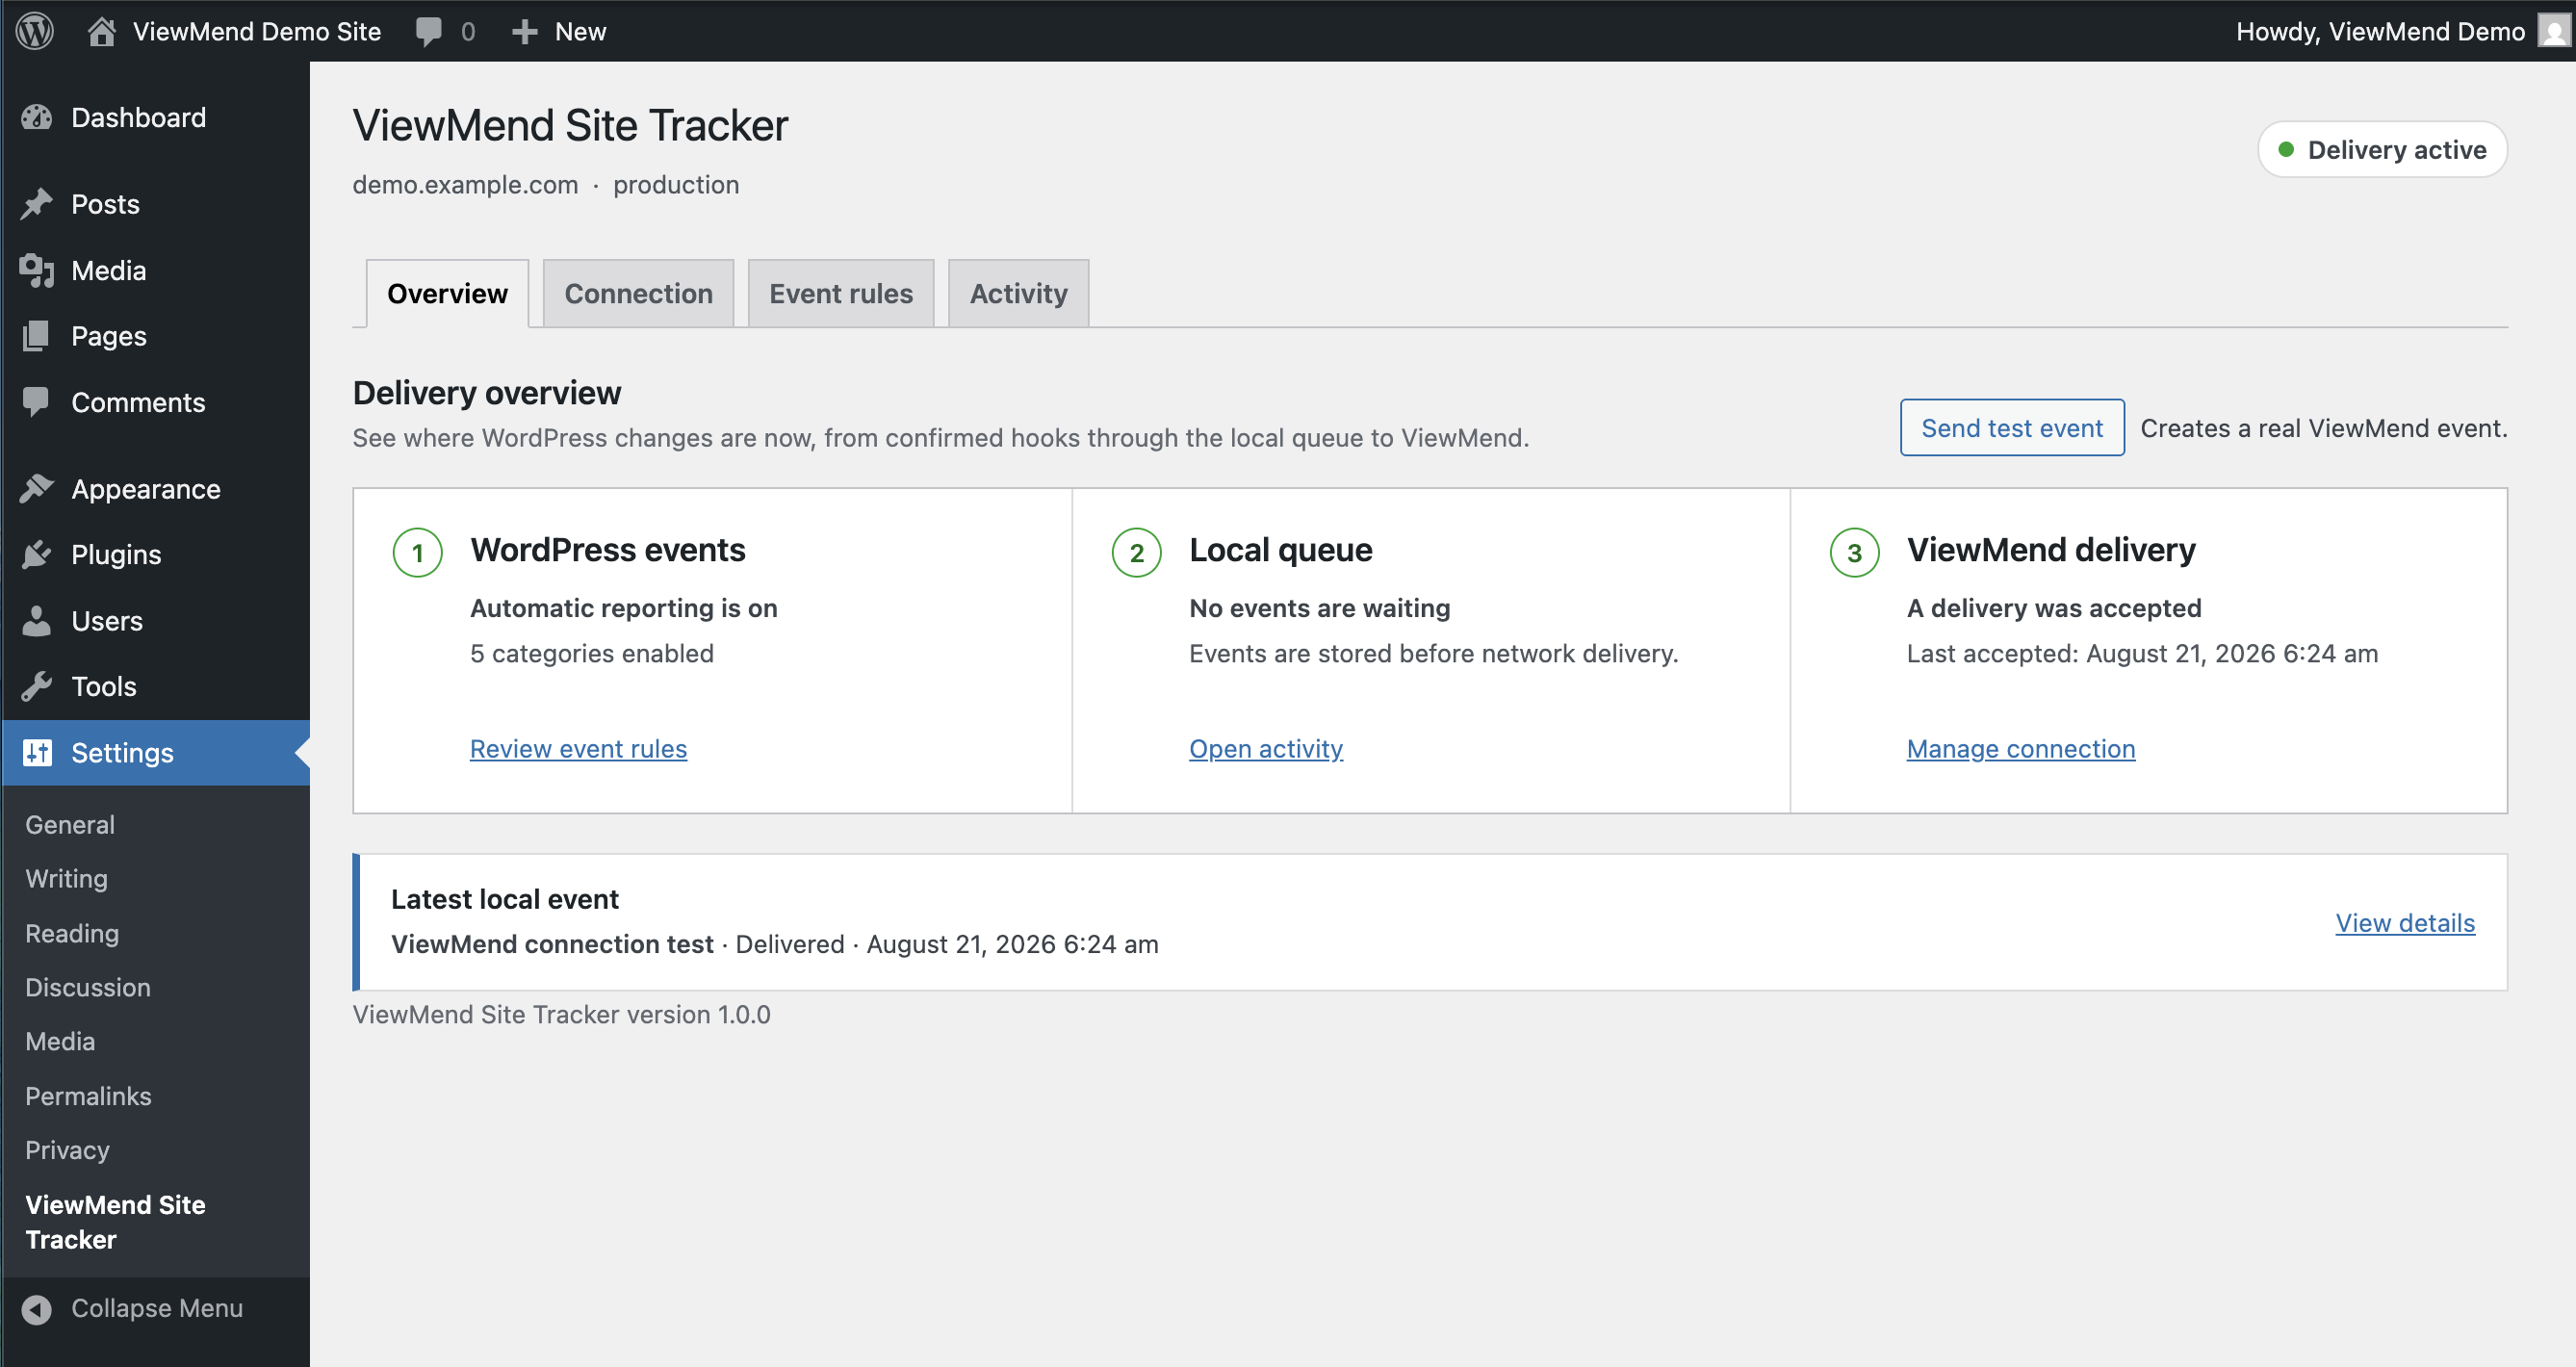Click 'A delivery was accepted' text
2576x1367 pixels.
(x=2054, y=608)
